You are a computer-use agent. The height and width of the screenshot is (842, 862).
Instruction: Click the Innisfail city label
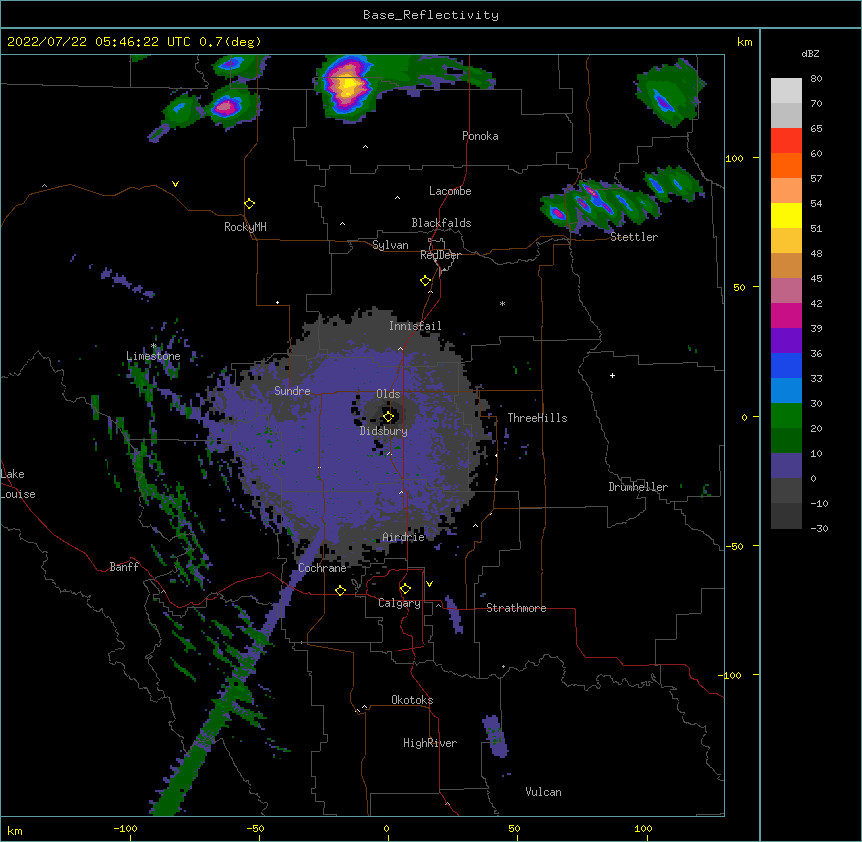pyautogui.click(x=415, y=326)
